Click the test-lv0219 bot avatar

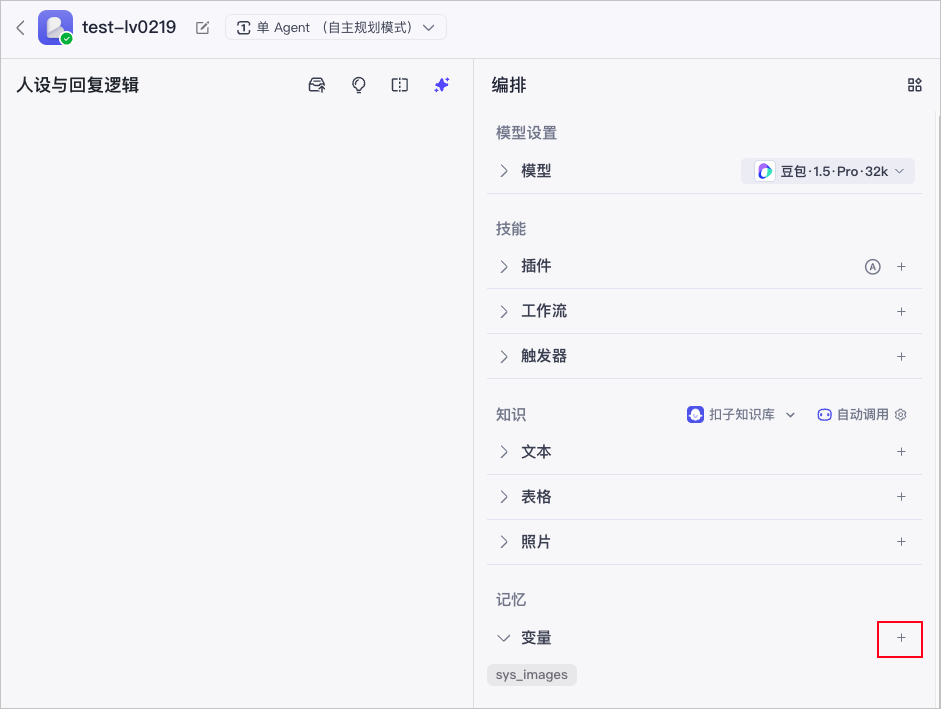point(55,28)
